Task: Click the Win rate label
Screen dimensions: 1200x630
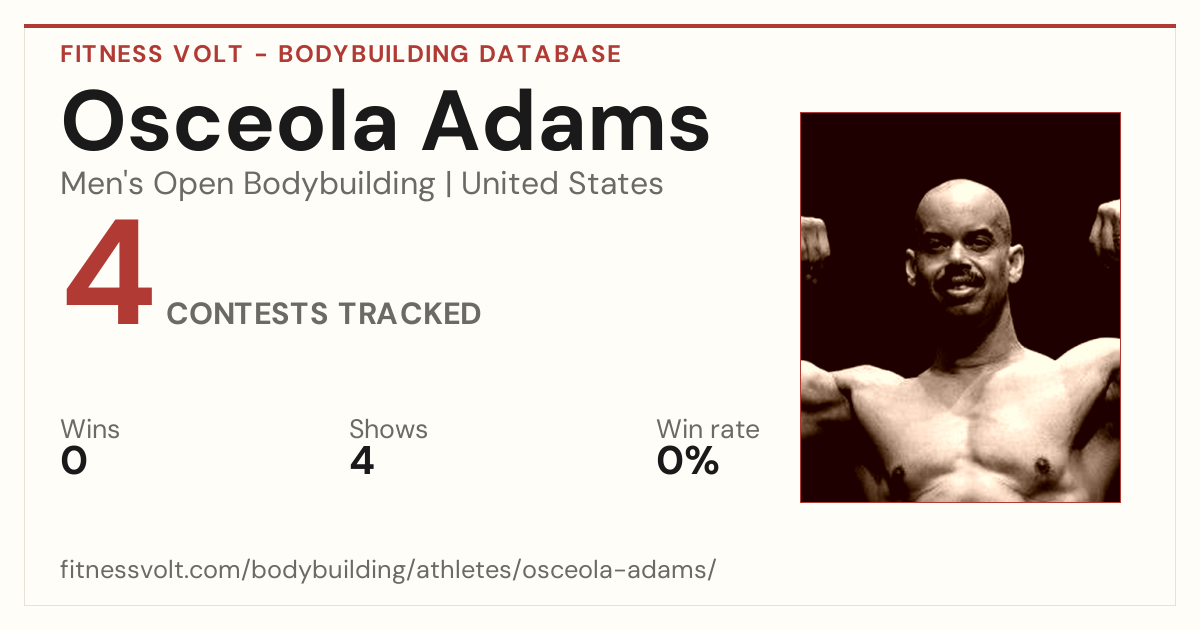Action: point(708,430)
